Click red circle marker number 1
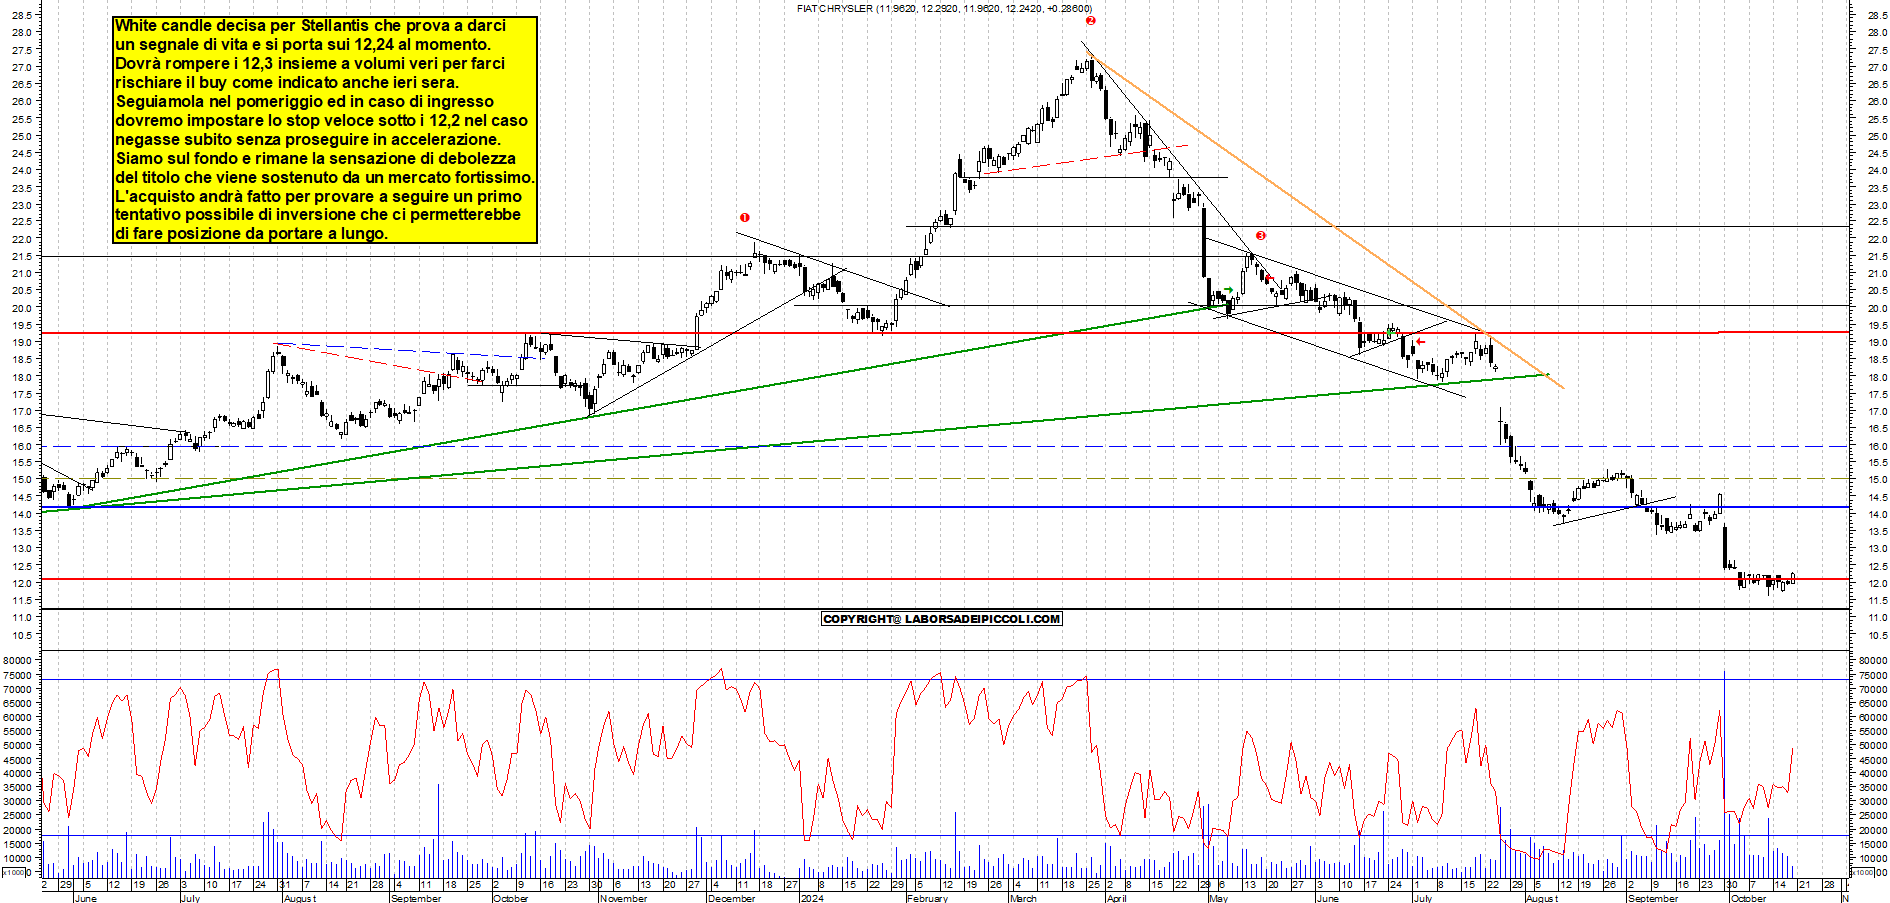The height and width of the screenshot is (903, 1890). pos(744,217)
